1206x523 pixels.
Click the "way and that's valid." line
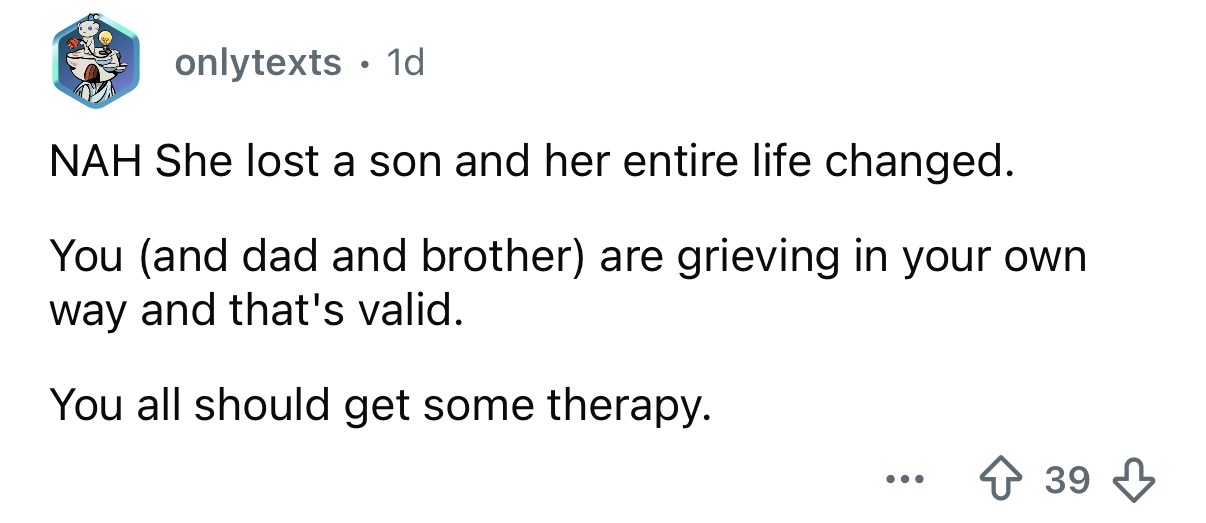[x=258, y=315]
